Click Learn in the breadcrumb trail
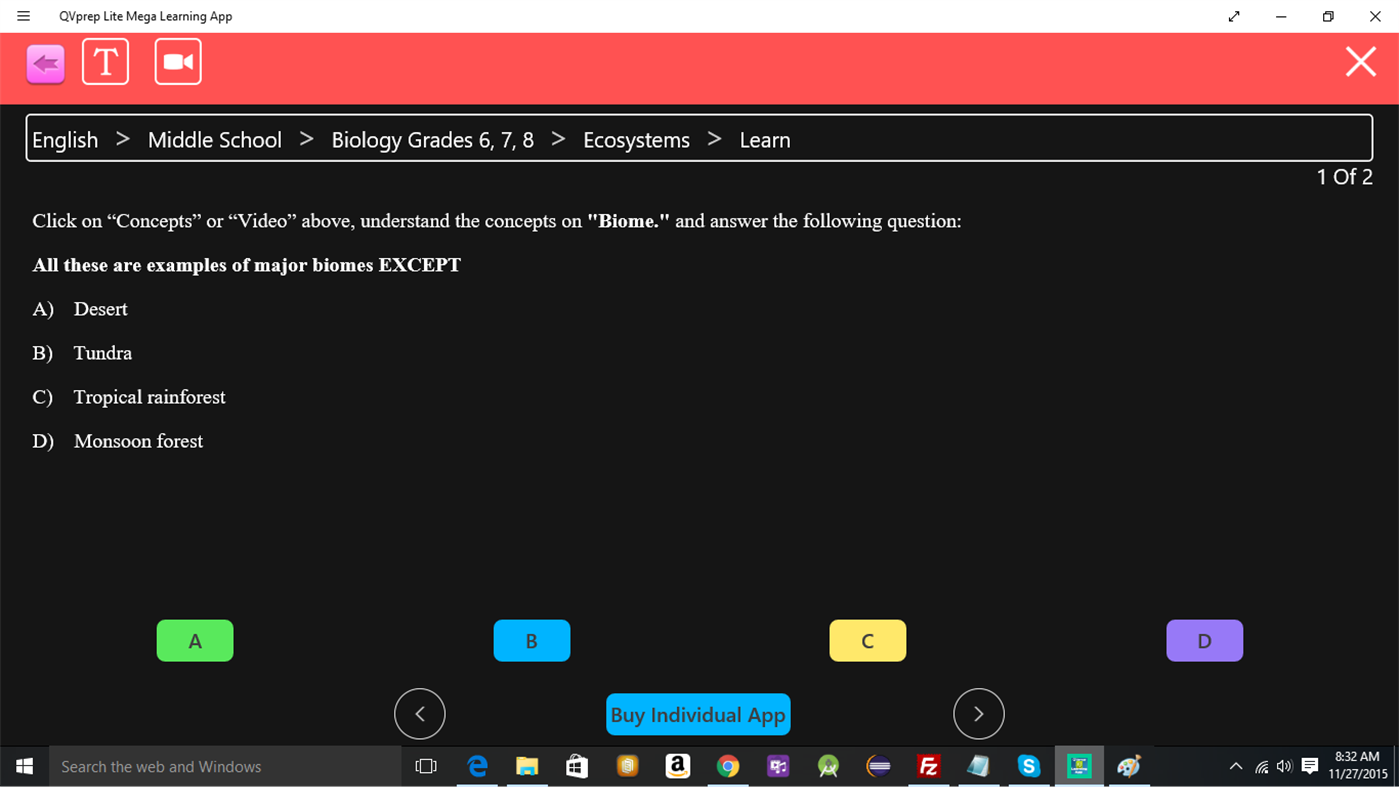 765,139
